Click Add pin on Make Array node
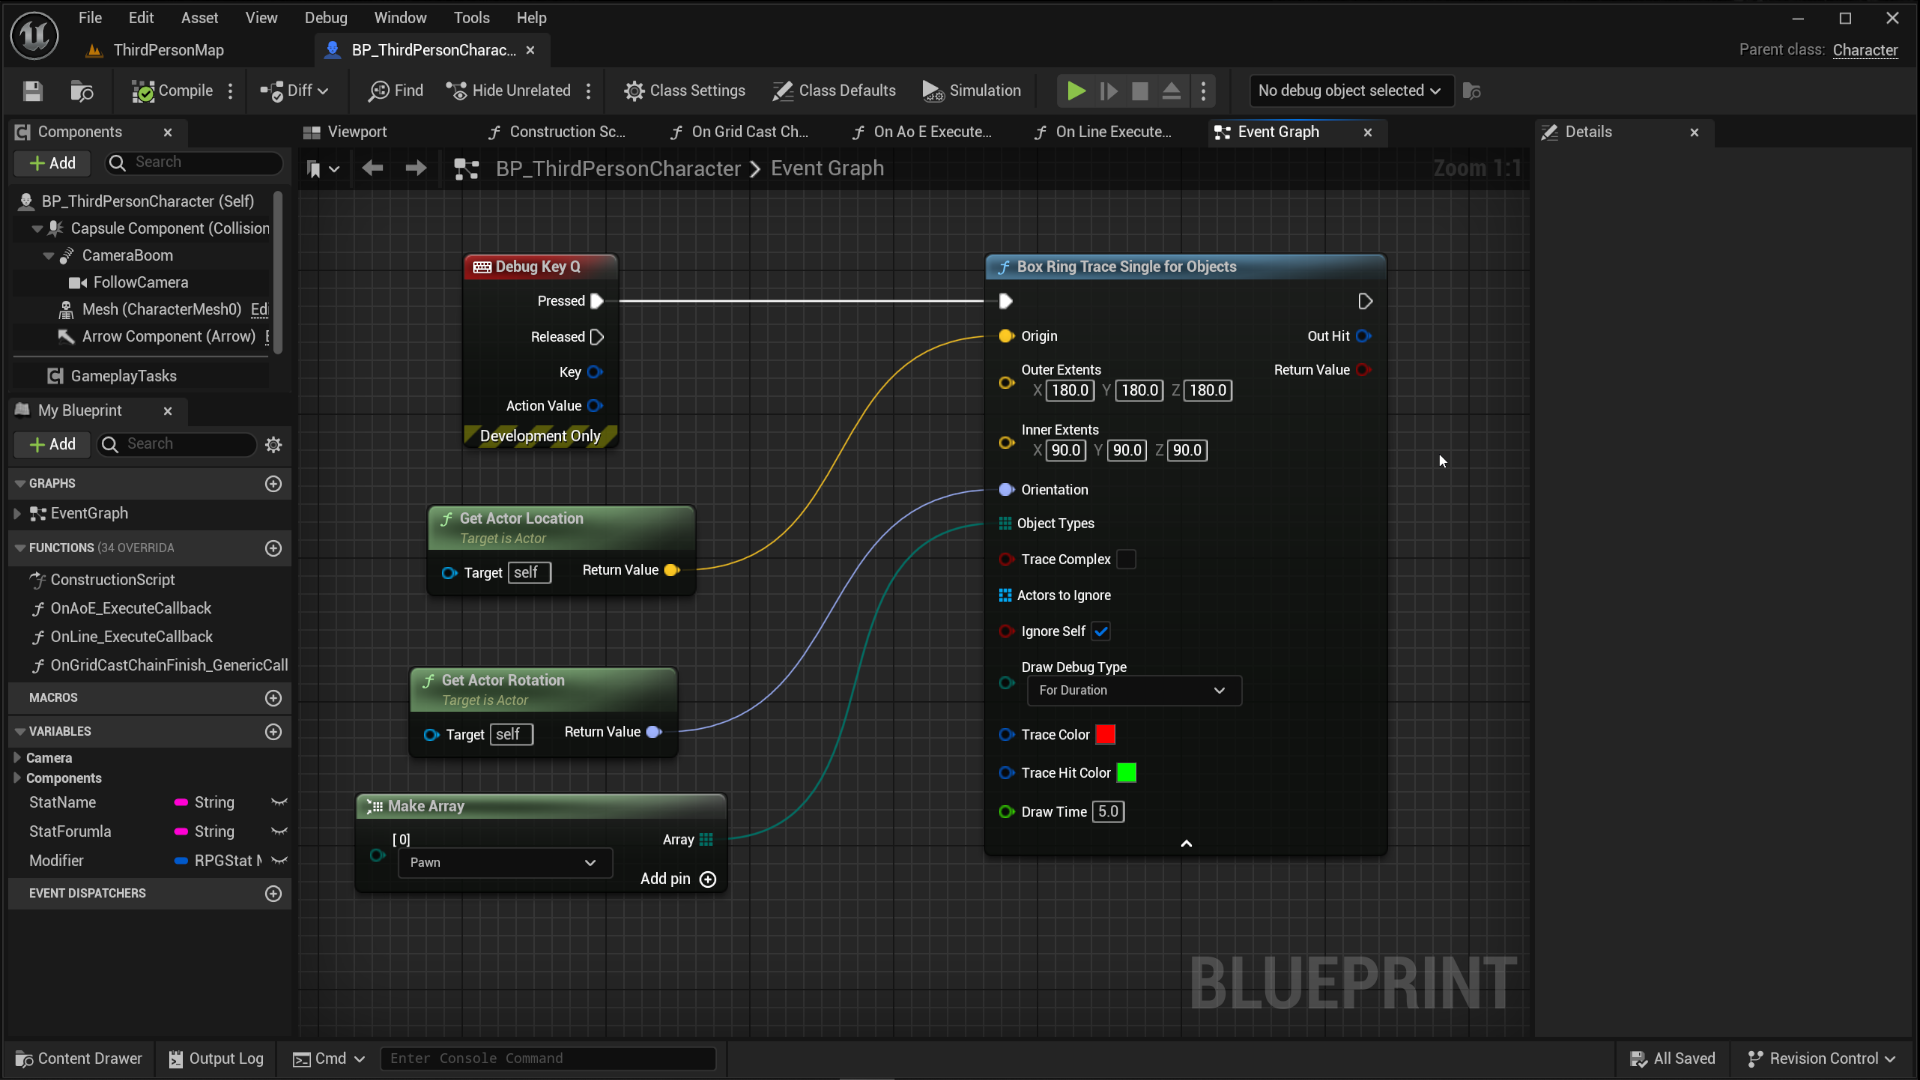The height and width of the screenshot is (1080, 1920). 677,879
